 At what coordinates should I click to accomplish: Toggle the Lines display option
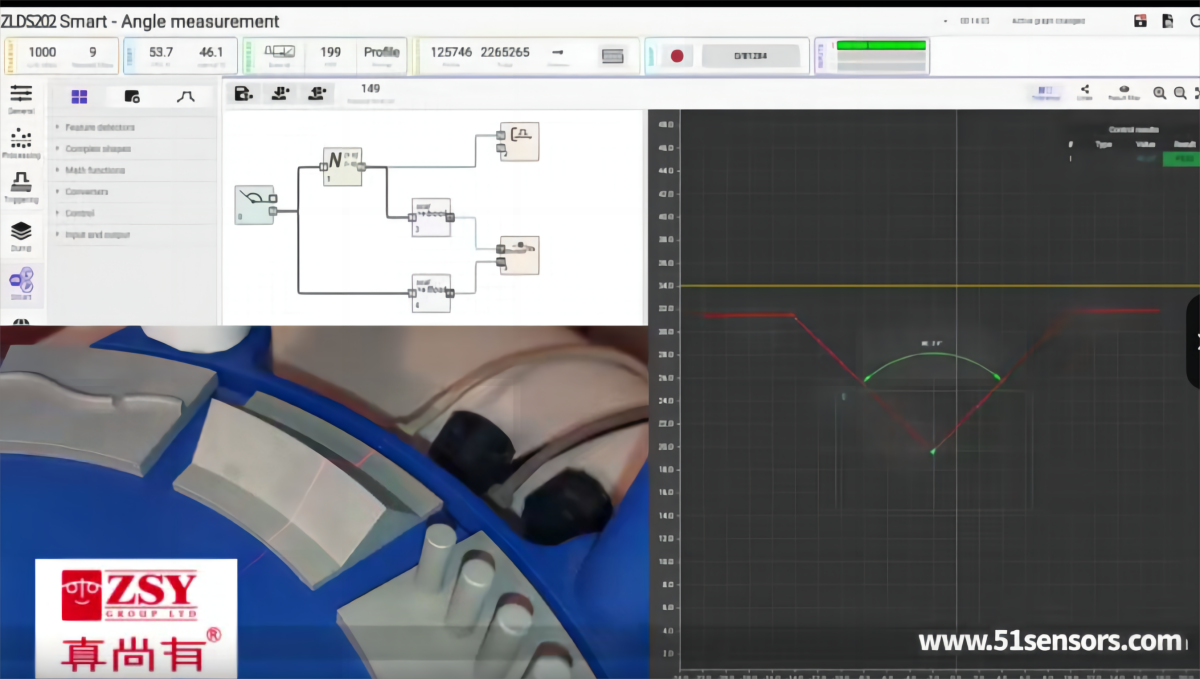(1085, 93)
